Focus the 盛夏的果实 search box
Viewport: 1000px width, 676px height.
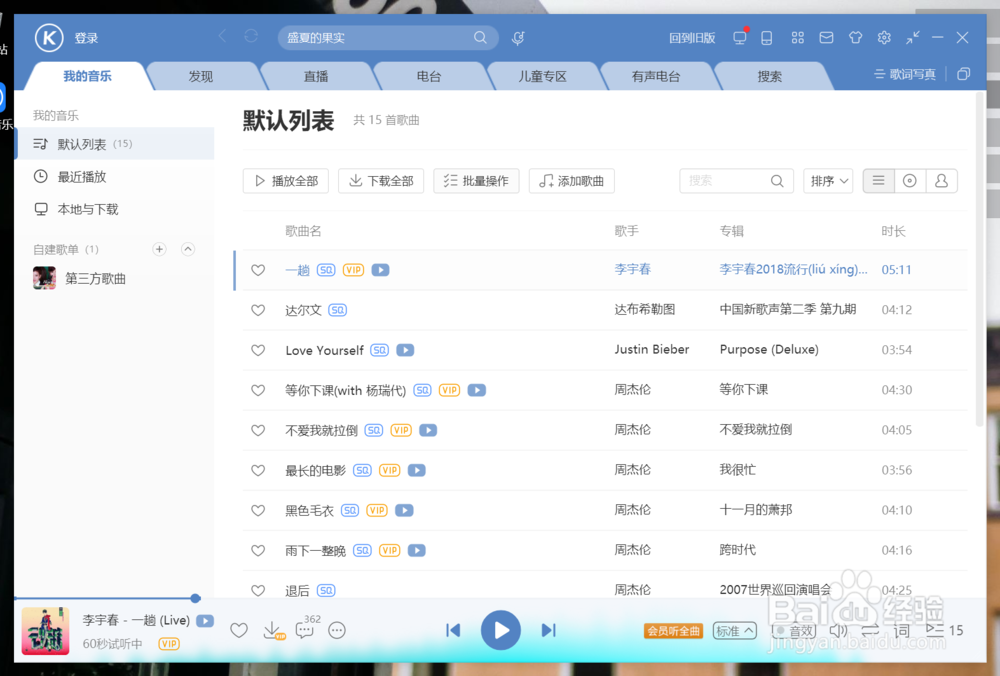click(388, 38)
